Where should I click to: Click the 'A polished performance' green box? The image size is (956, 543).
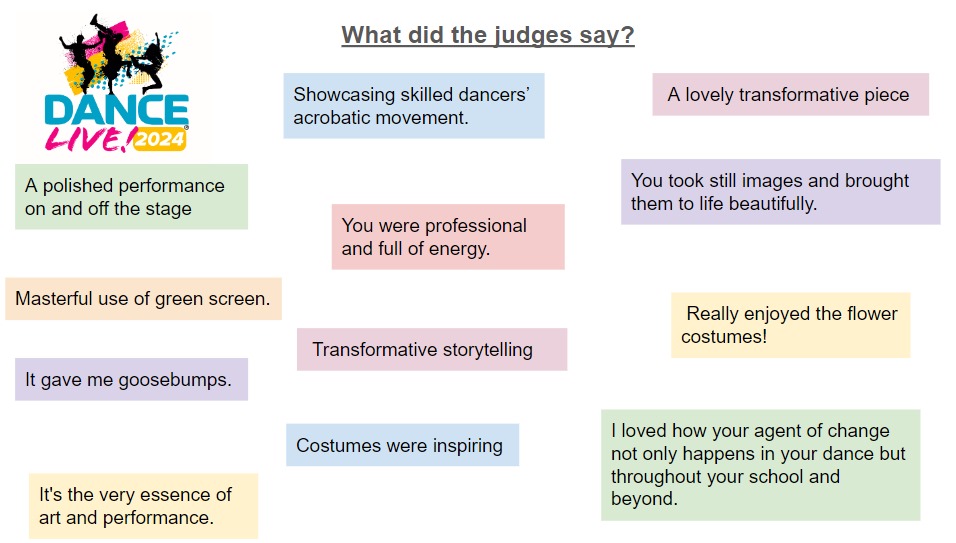[x=131, y=197]
